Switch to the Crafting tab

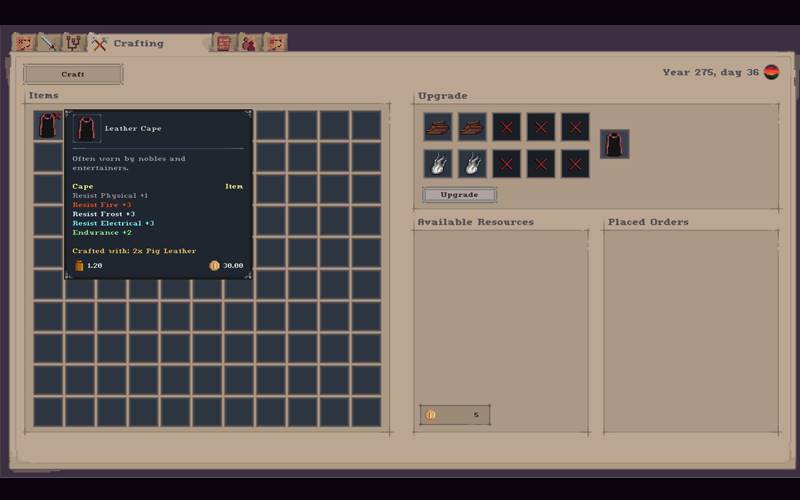pyautogui.click(x=128, y=43)
